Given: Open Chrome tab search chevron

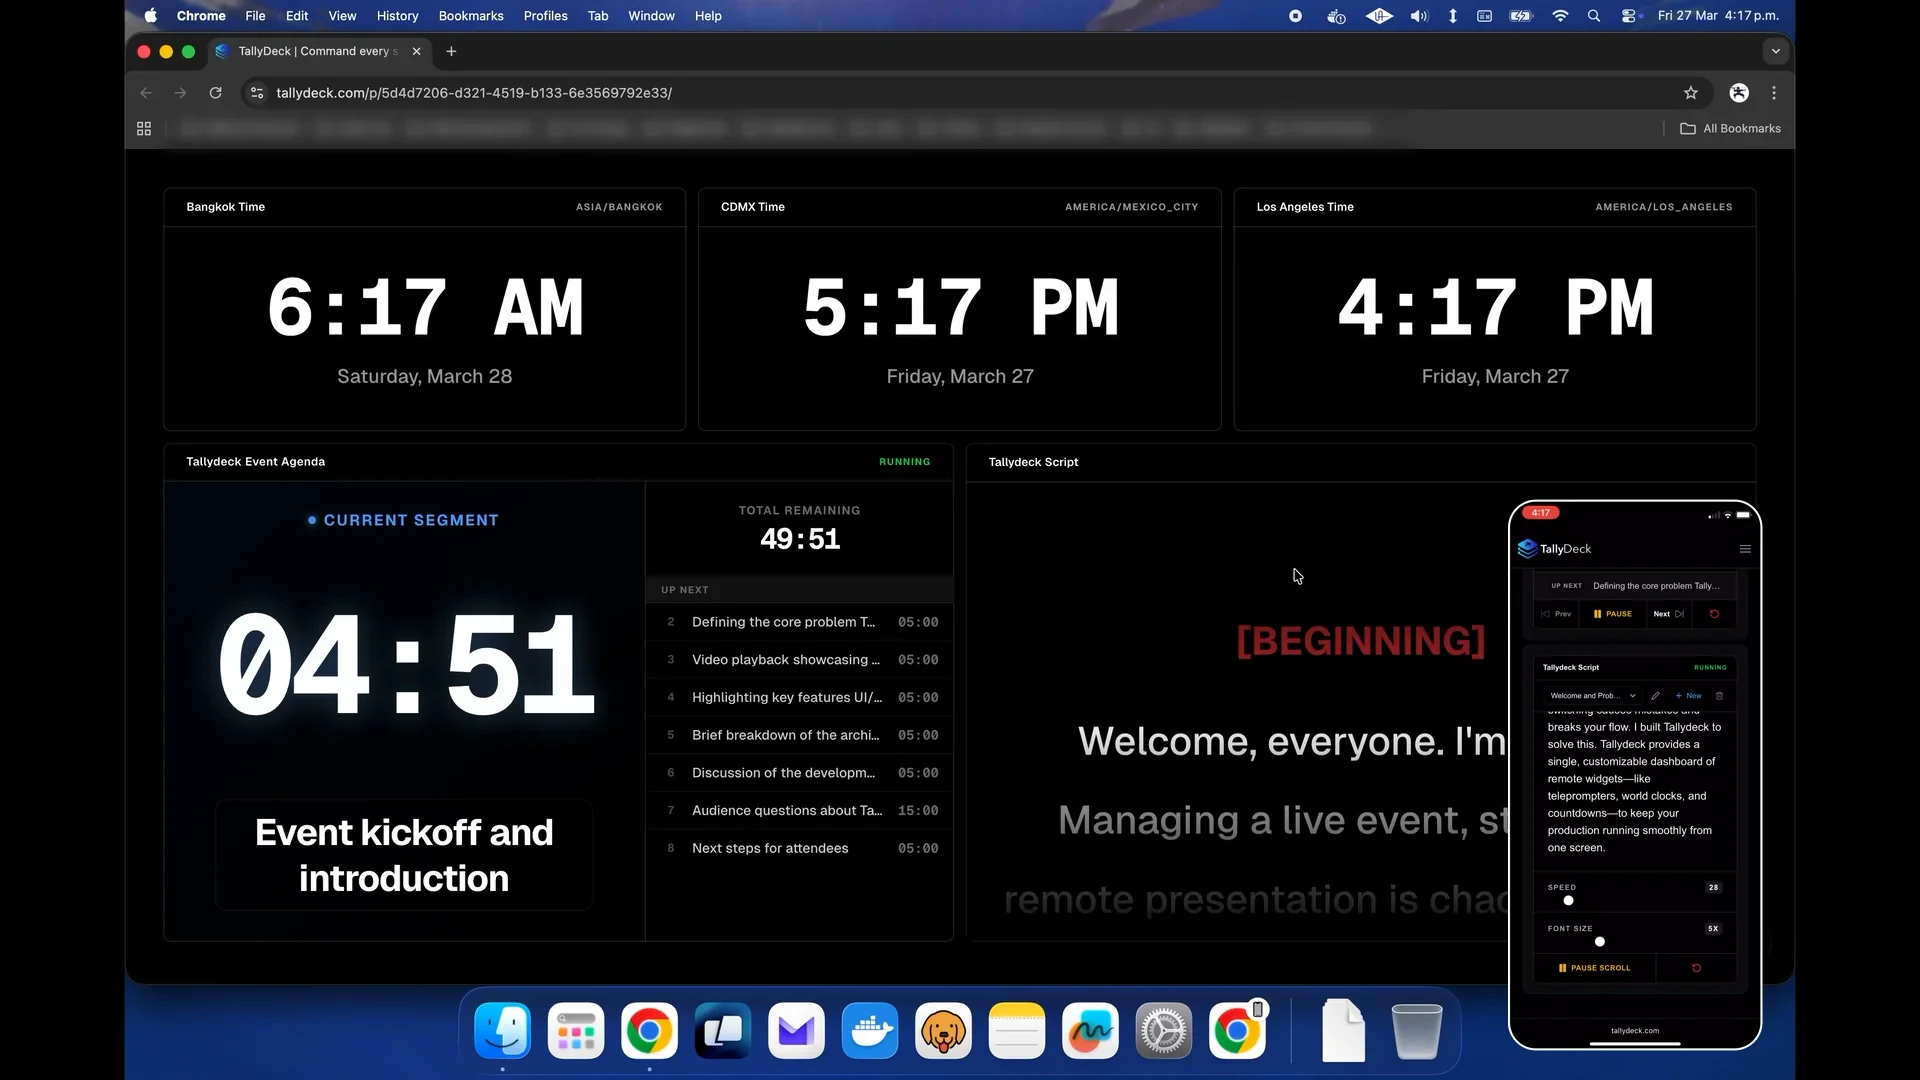Looking at the screenshot, I should pos(1775,51).
